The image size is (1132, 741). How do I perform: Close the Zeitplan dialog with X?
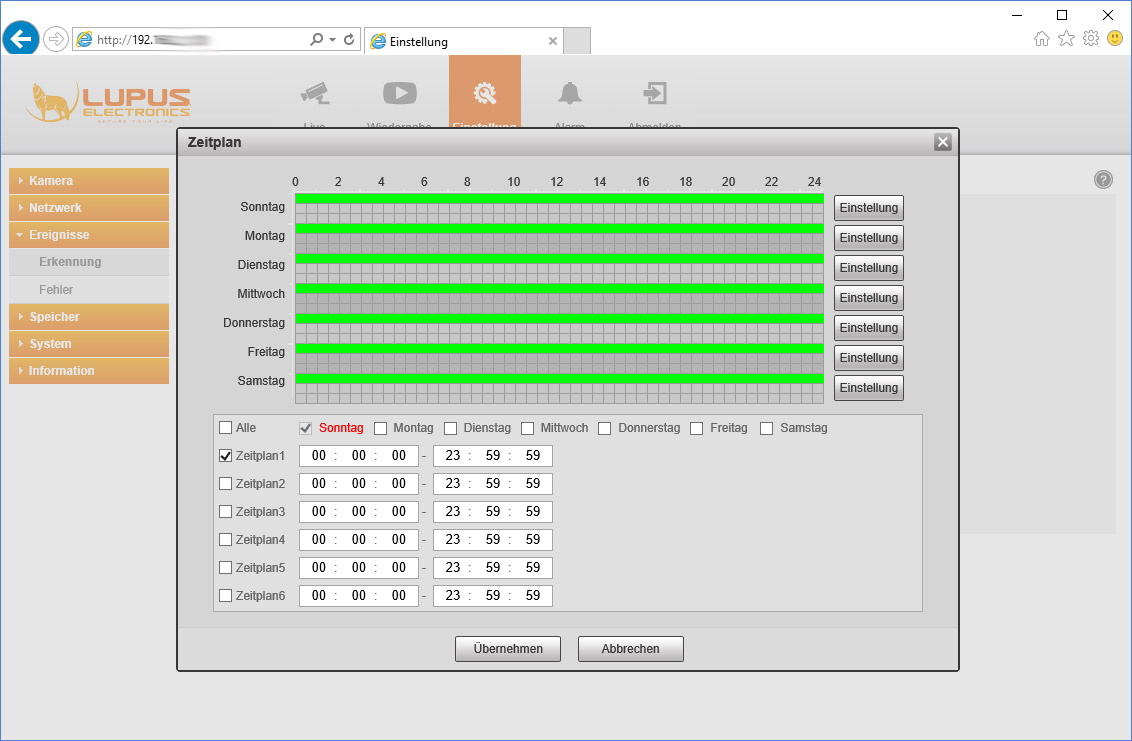pyautogui.click(x=942, y=142)
